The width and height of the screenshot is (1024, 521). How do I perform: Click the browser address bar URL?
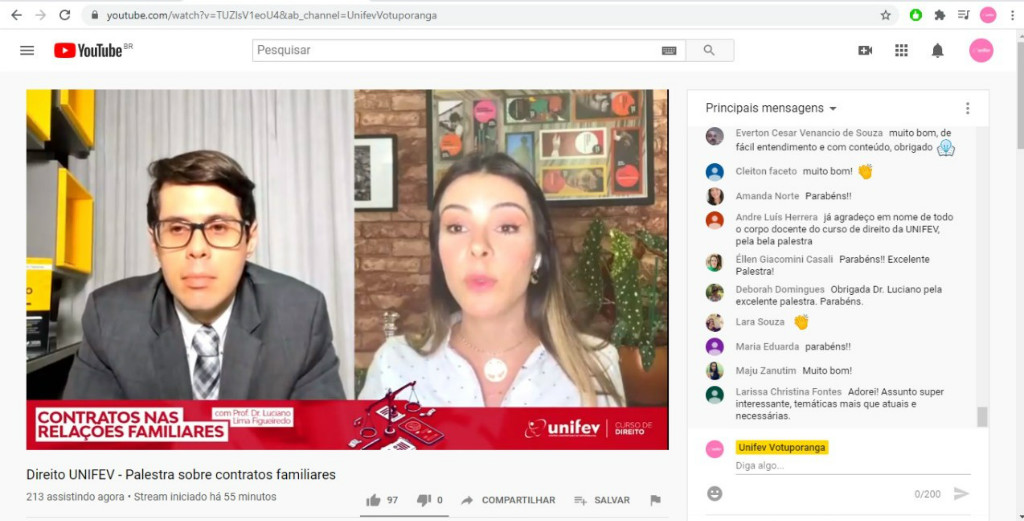272,15
